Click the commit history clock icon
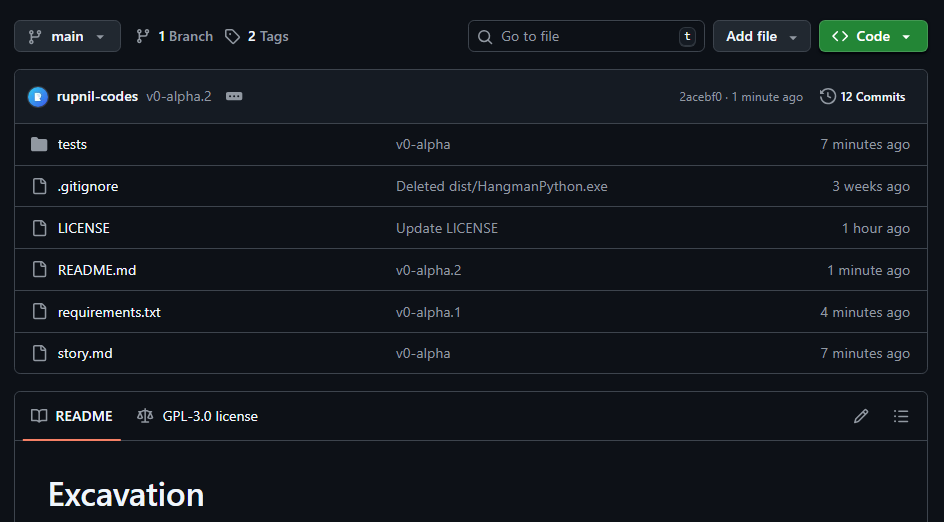944x522 pixels. (828, 97)
